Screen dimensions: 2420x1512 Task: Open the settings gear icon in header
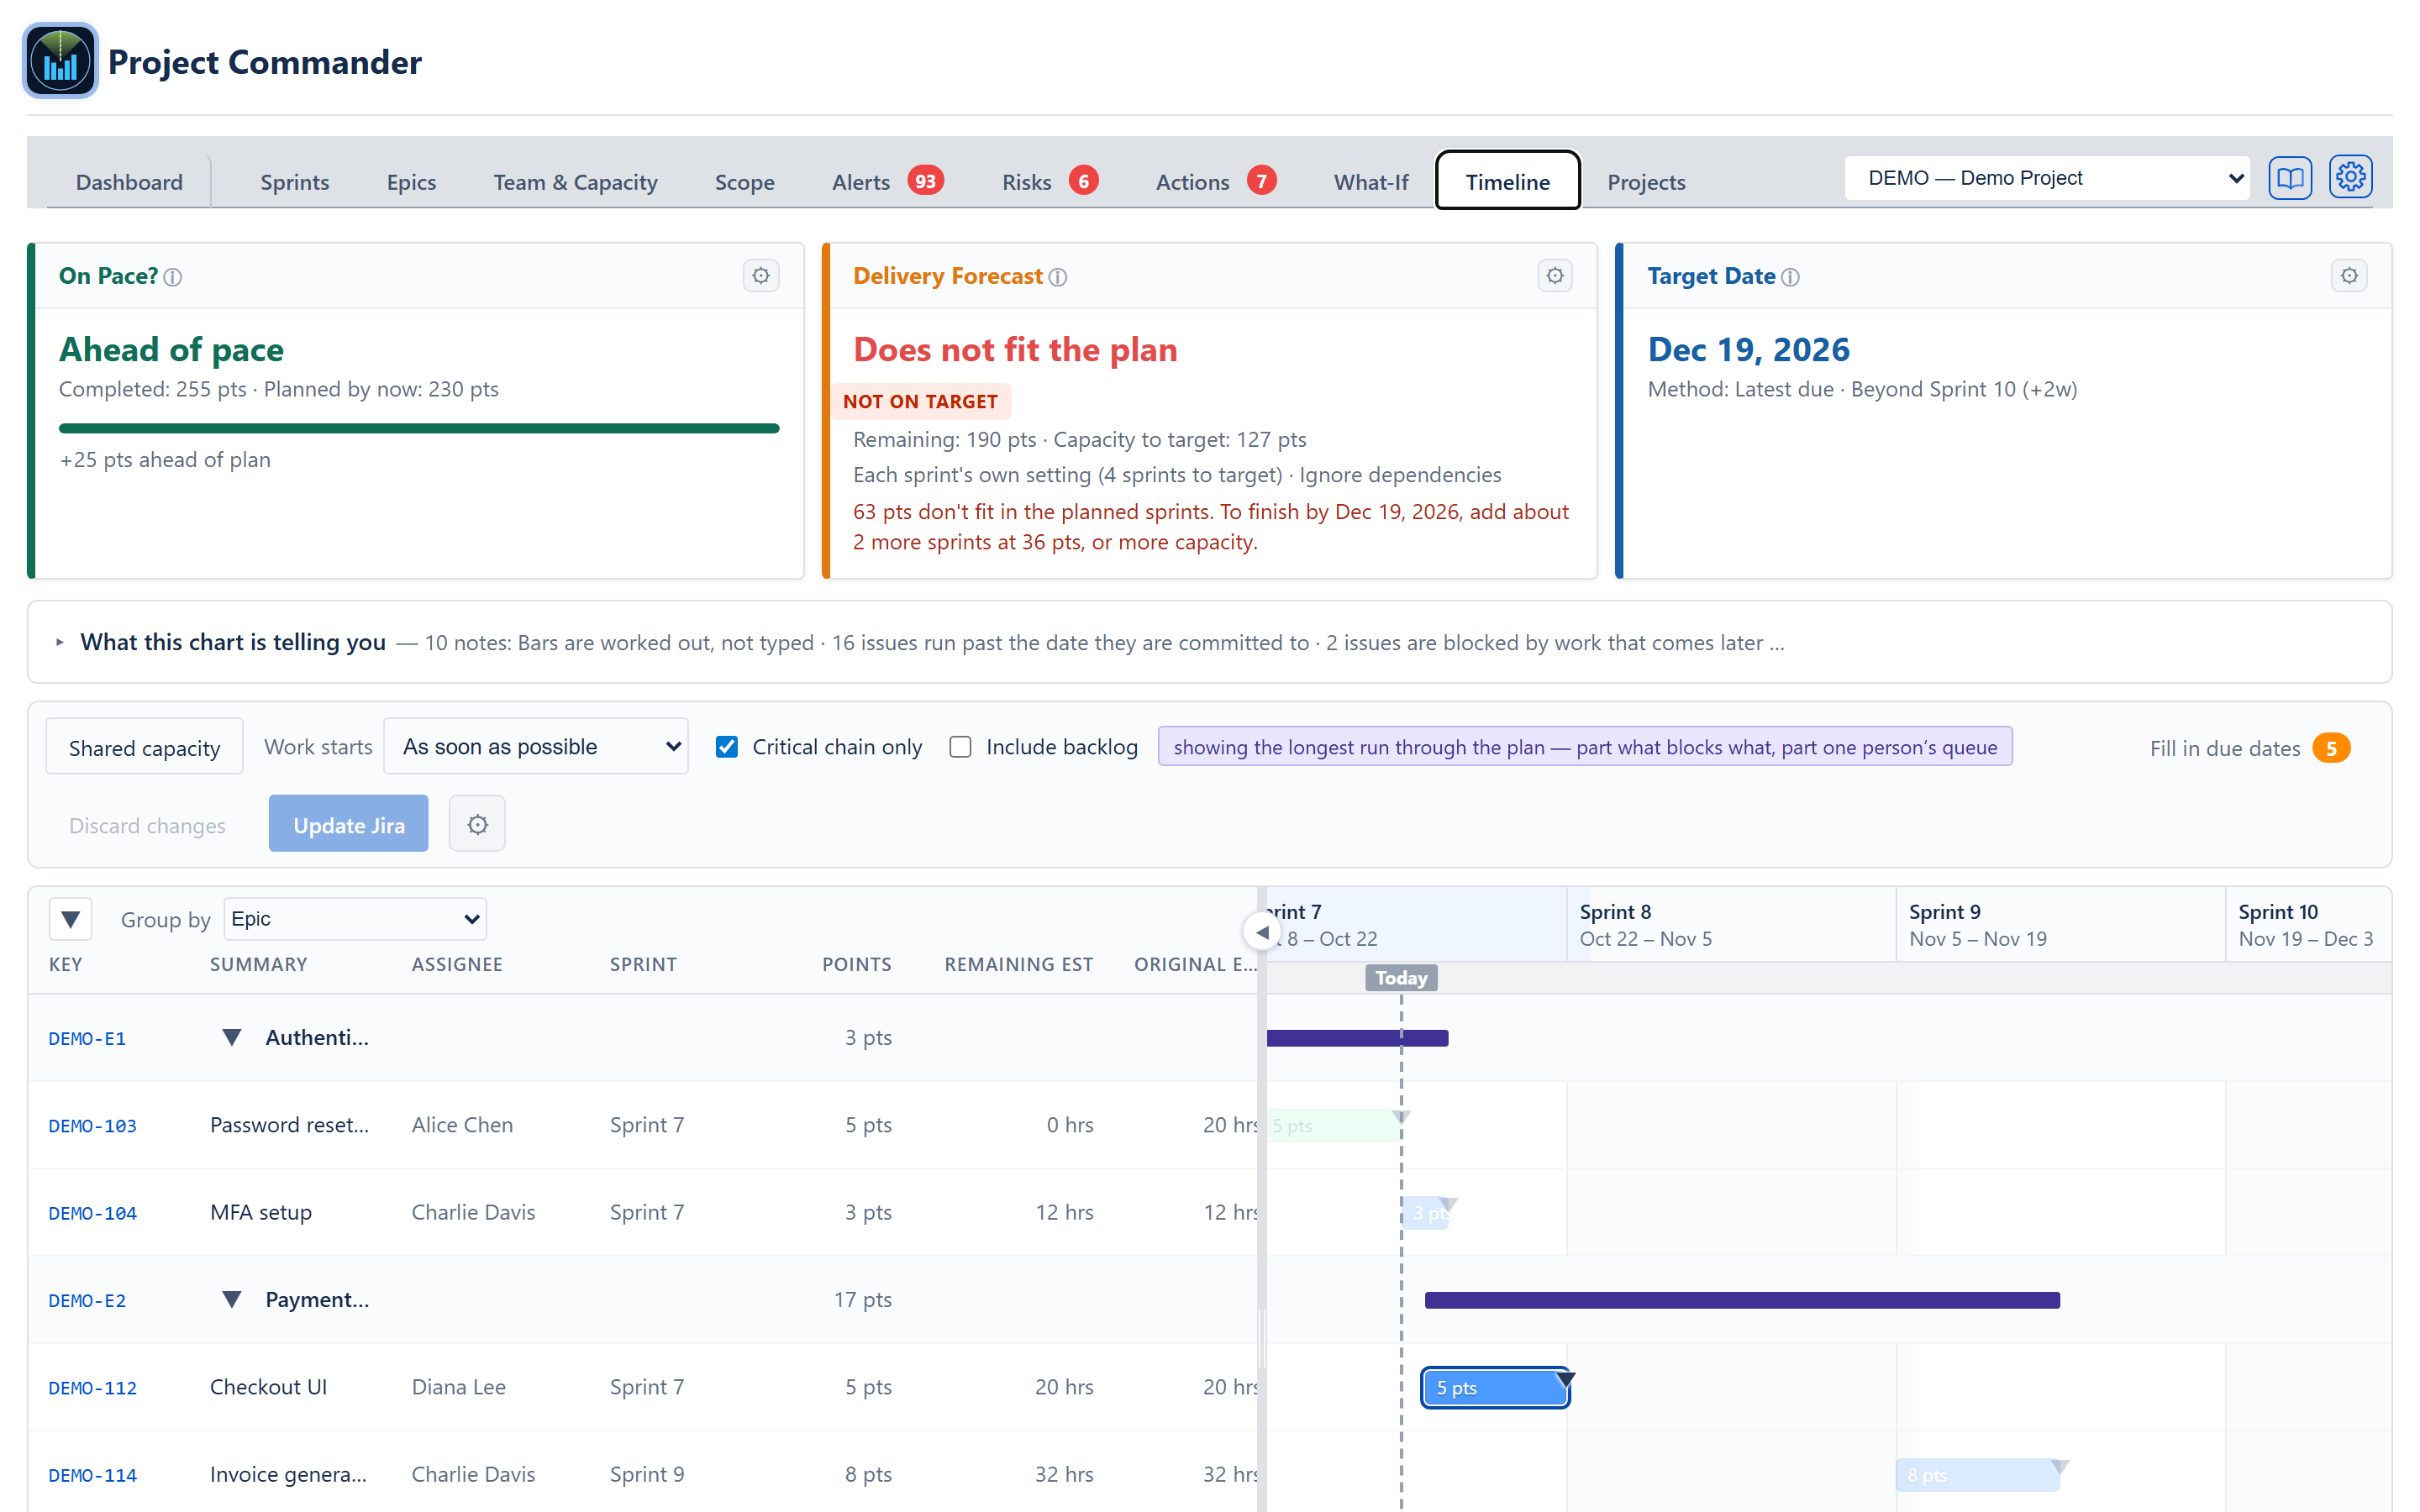tap(2349, 178)
